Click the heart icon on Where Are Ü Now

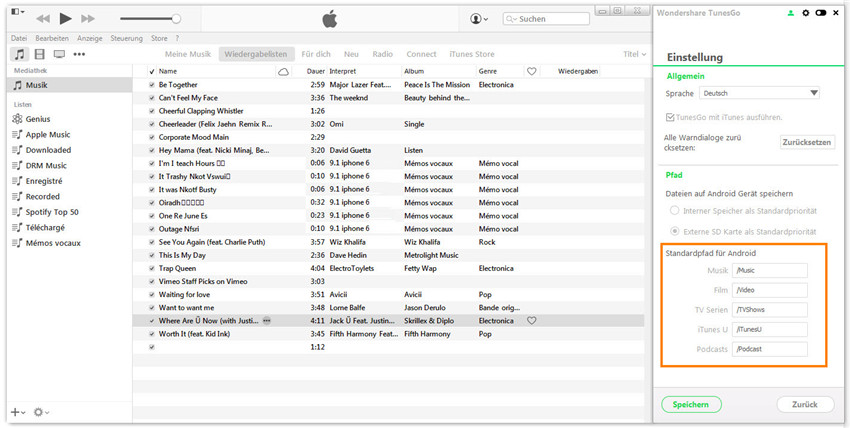click(x=532, y=321)
